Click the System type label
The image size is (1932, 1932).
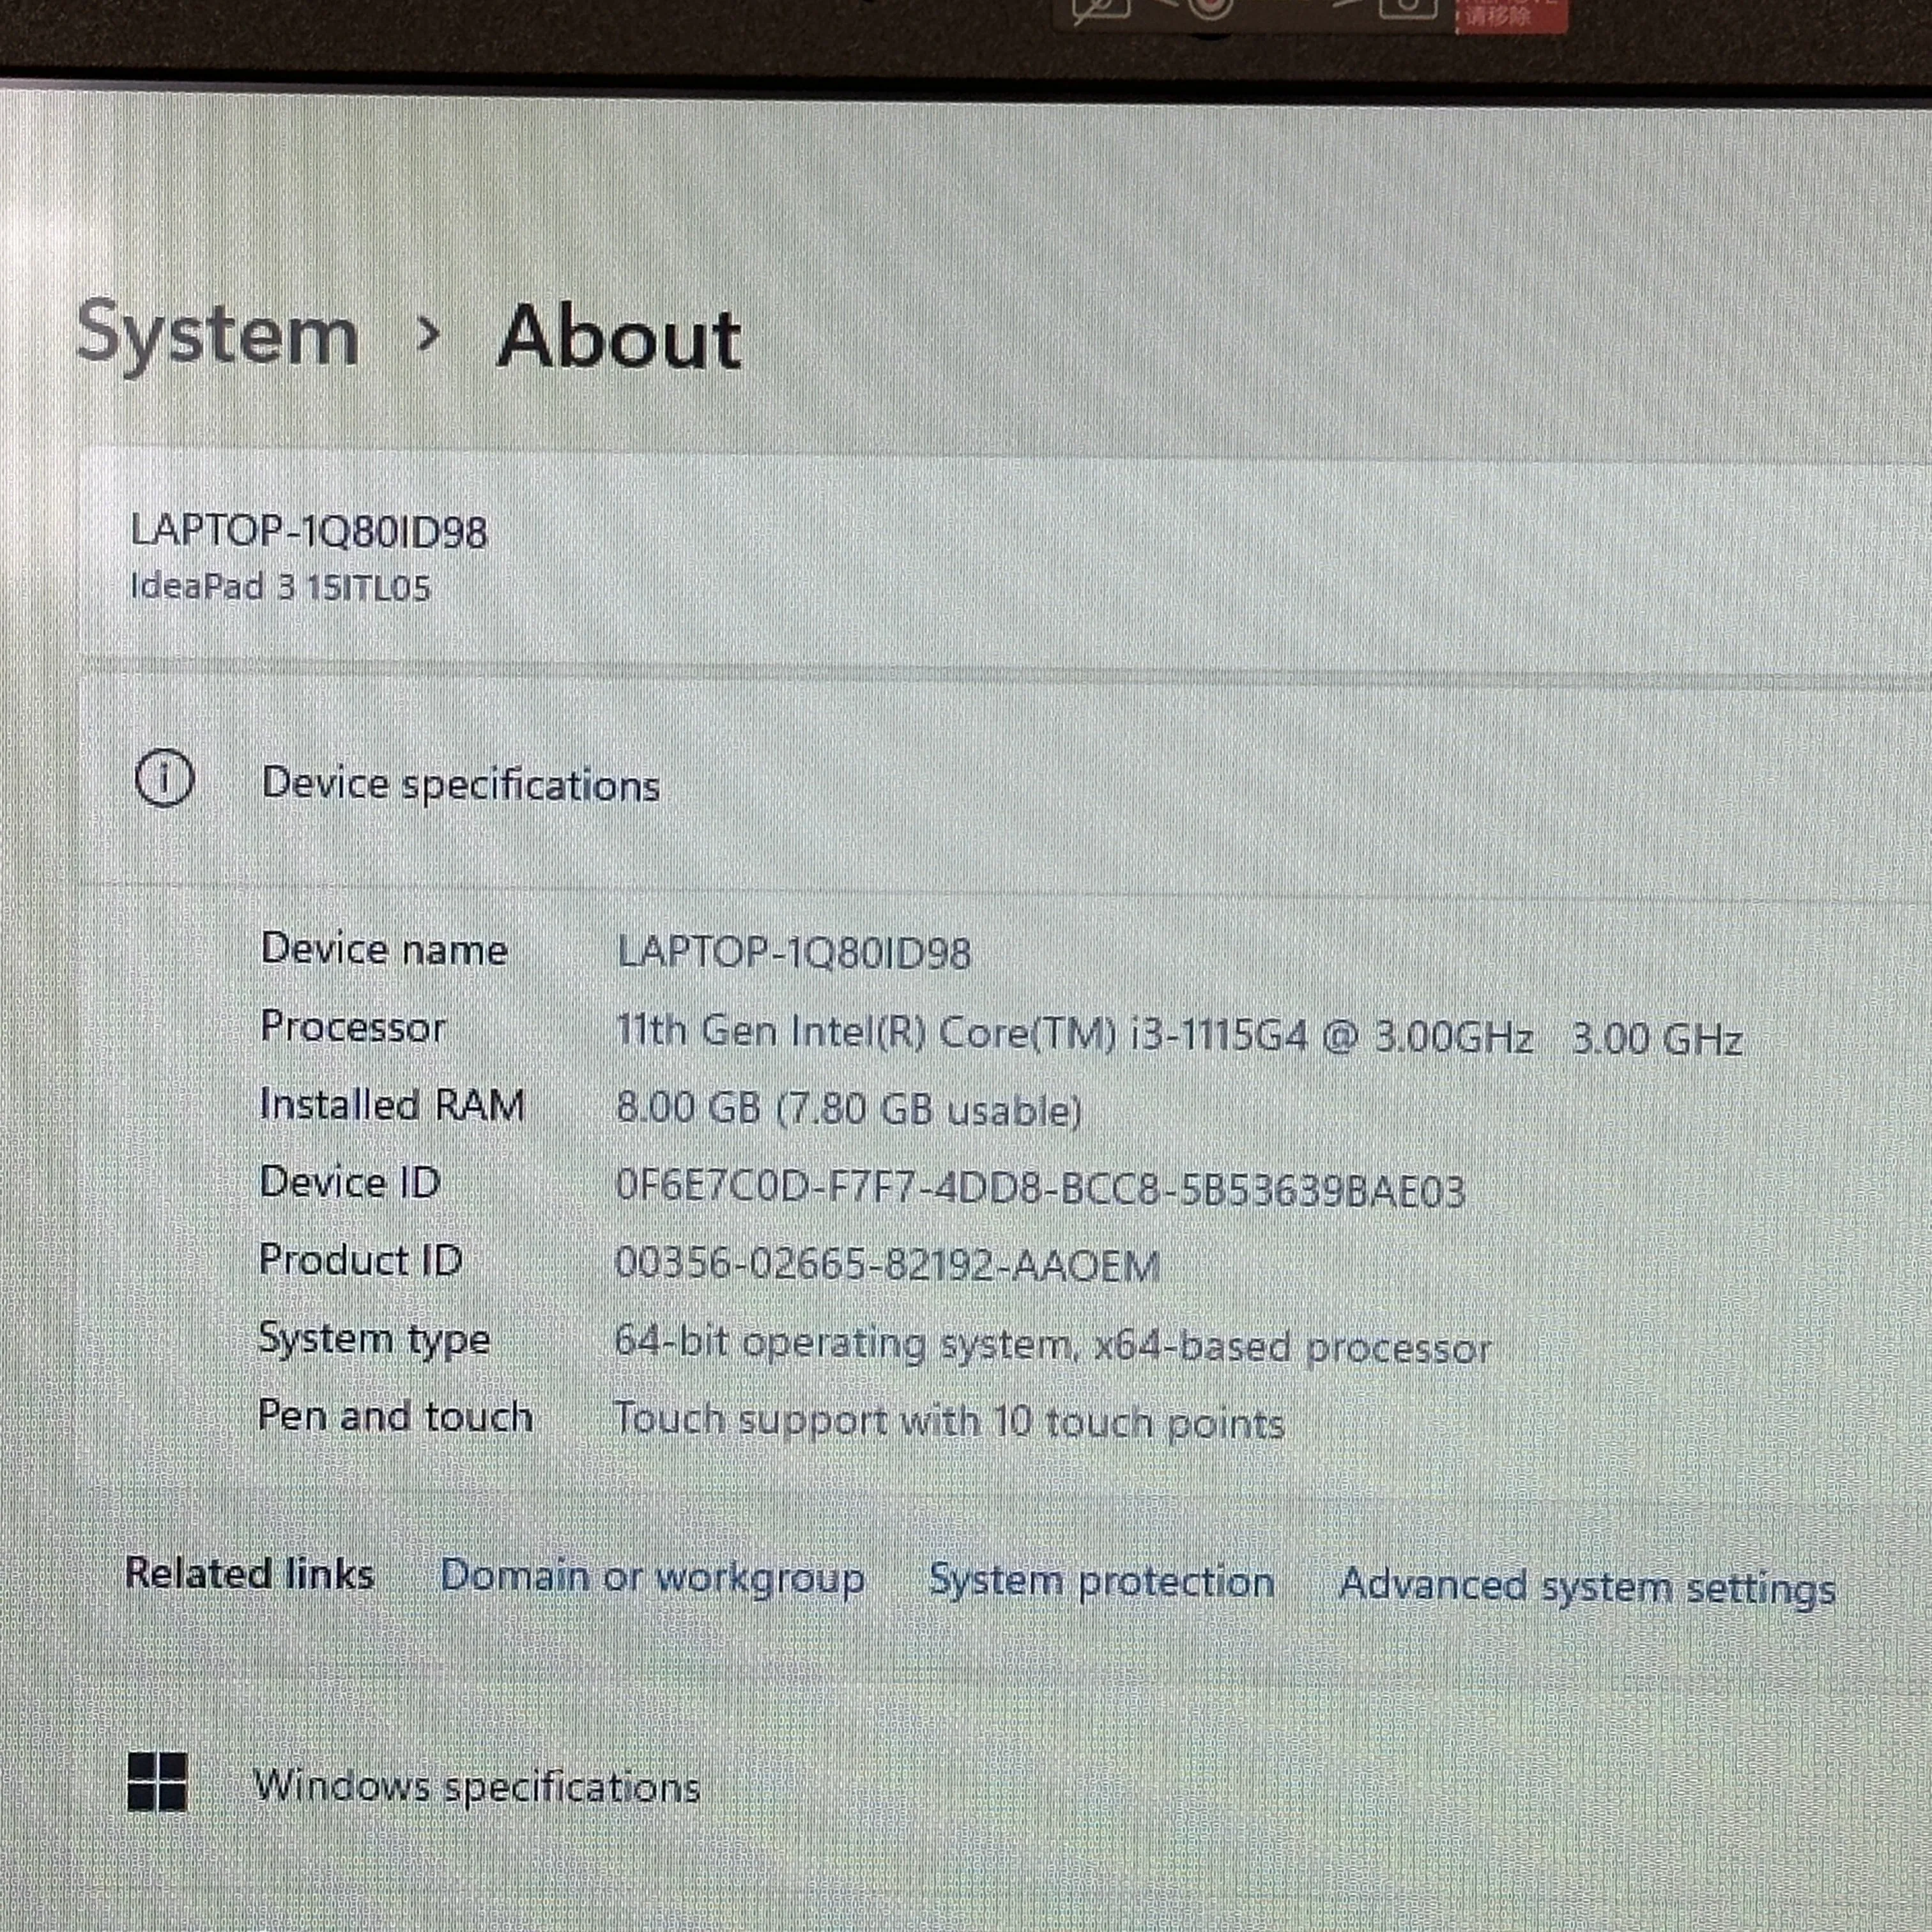tap(374, 1339)
